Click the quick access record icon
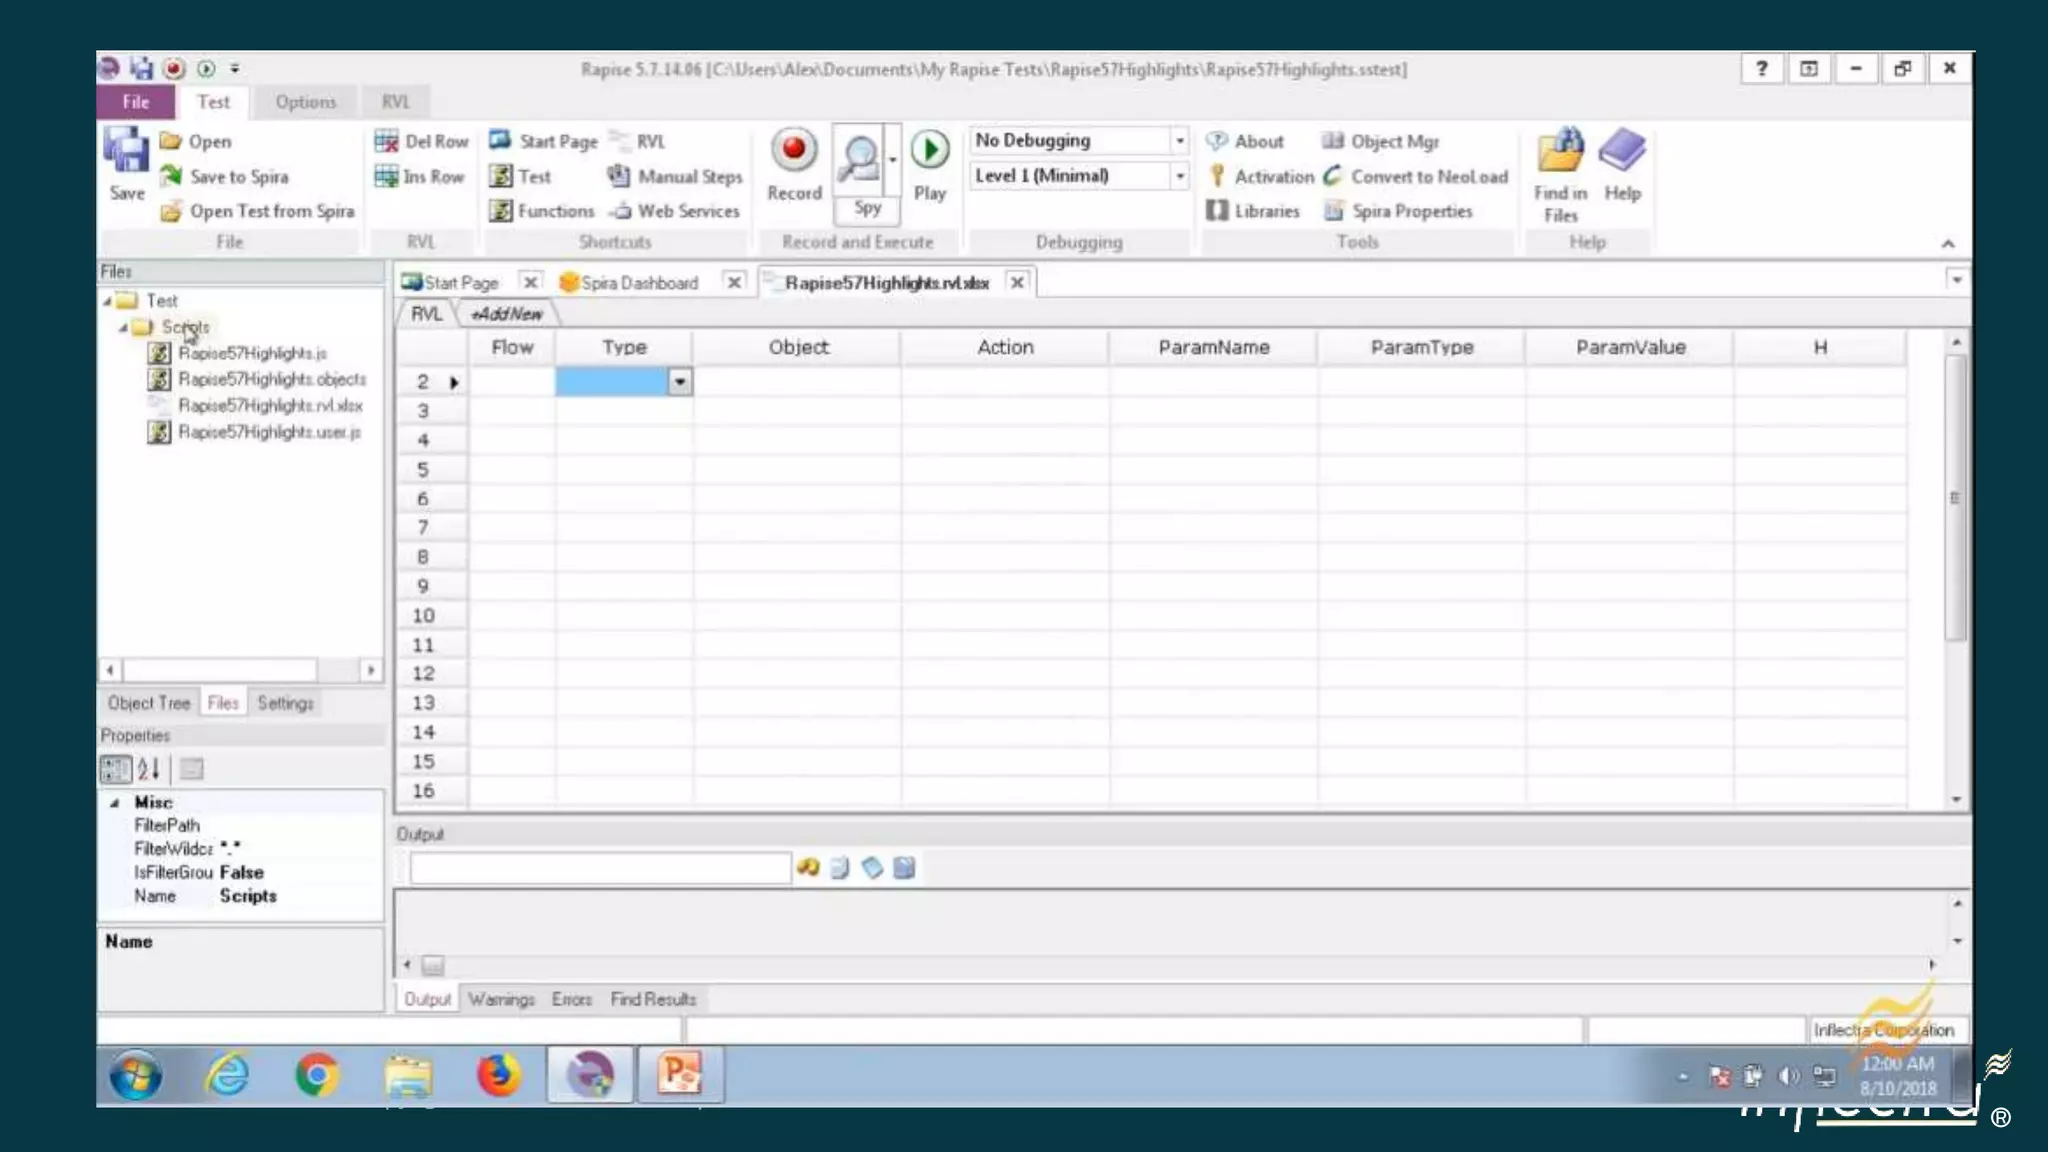Screen dimensions: 2048x1152 coord(174,68)
